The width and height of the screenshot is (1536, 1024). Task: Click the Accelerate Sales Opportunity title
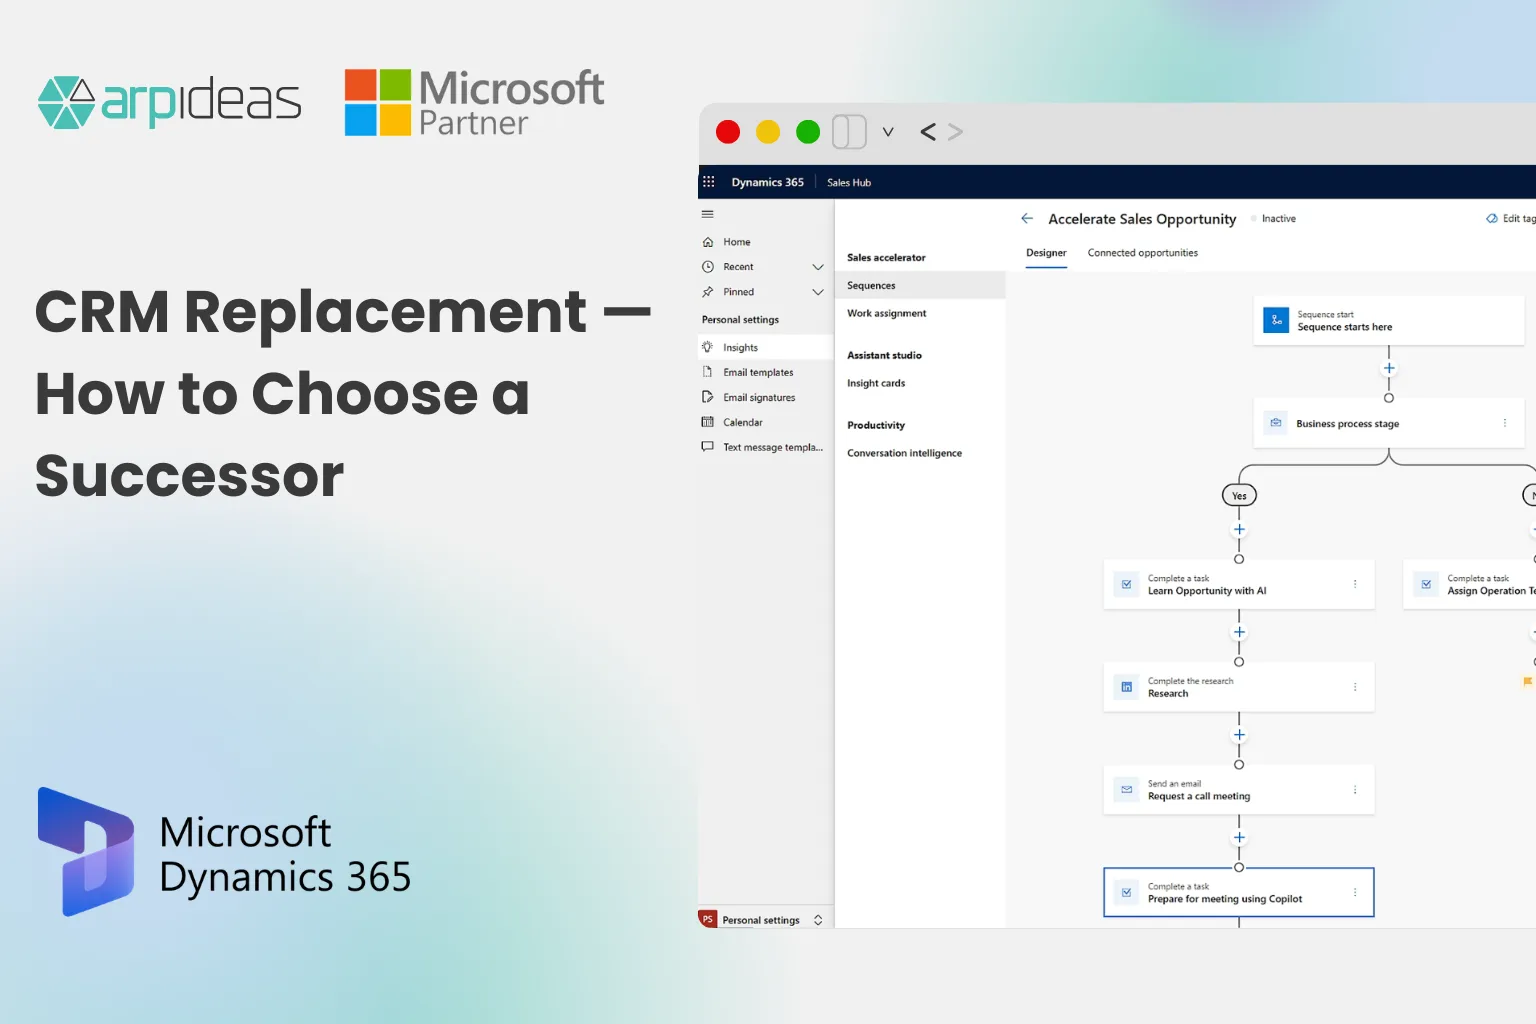click(1142, 219)
